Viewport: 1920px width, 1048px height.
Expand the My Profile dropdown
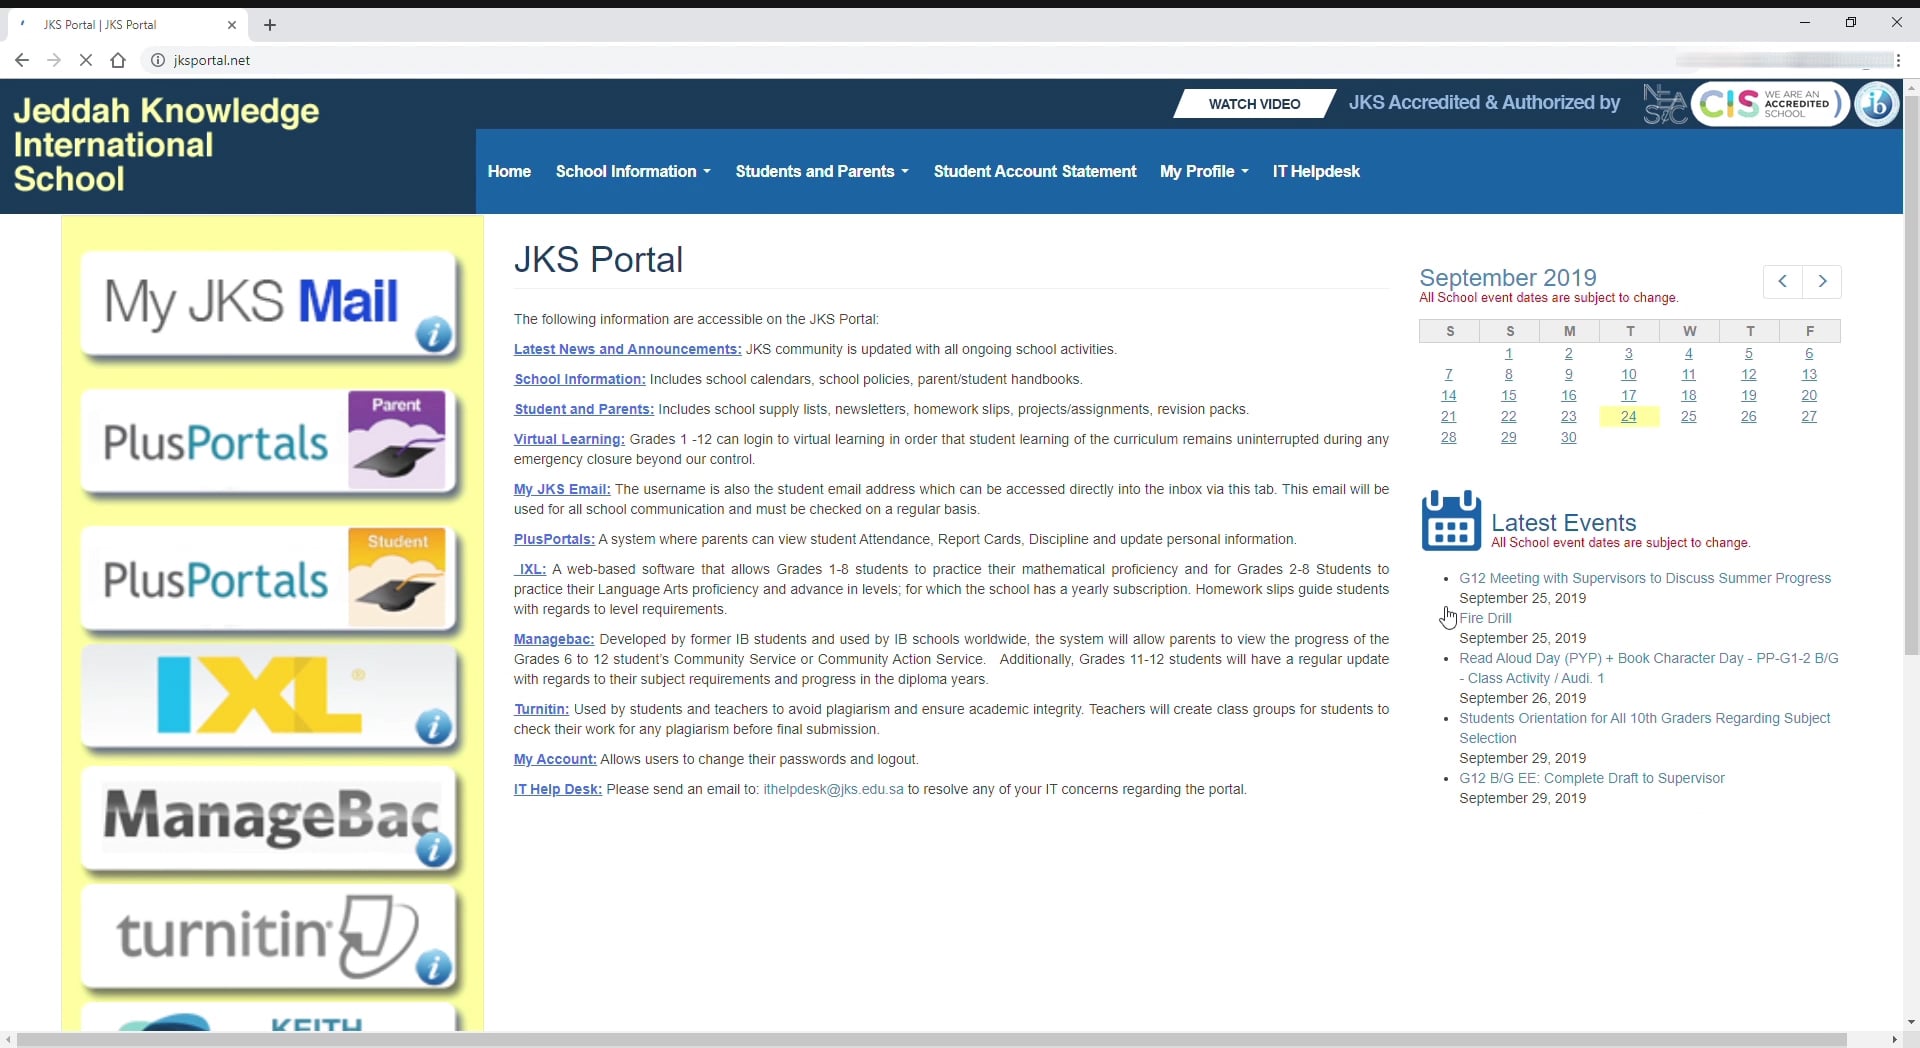1203,171
